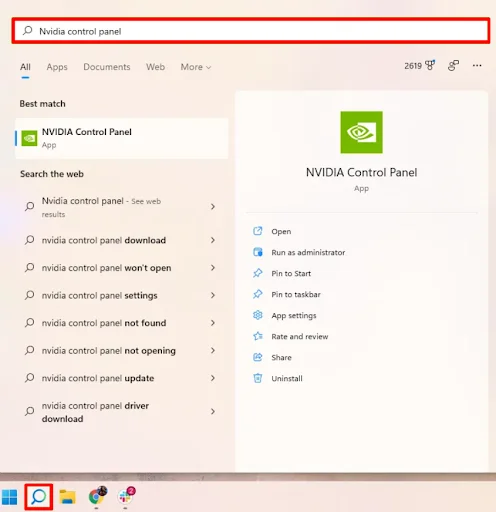This screenshot has width=496, height=512.
Task: Click the magnifier icon beside driver download suggestion
Action: coord(29,412)
